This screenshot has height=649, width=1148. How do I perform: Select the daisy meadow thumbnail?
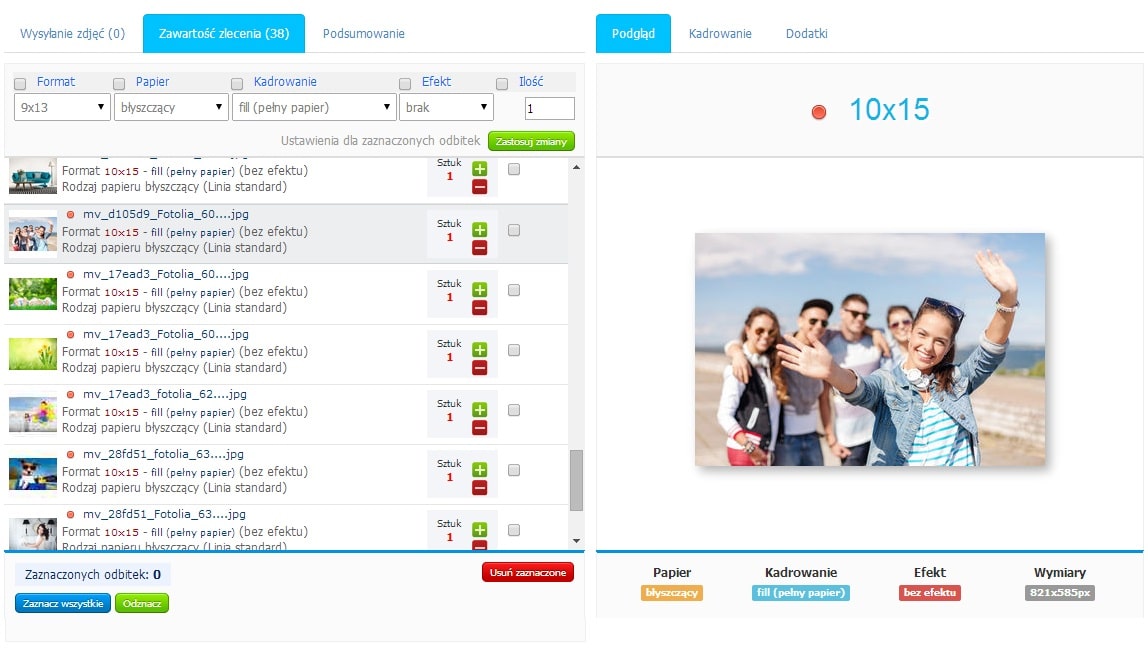click(x=32, y=294)
